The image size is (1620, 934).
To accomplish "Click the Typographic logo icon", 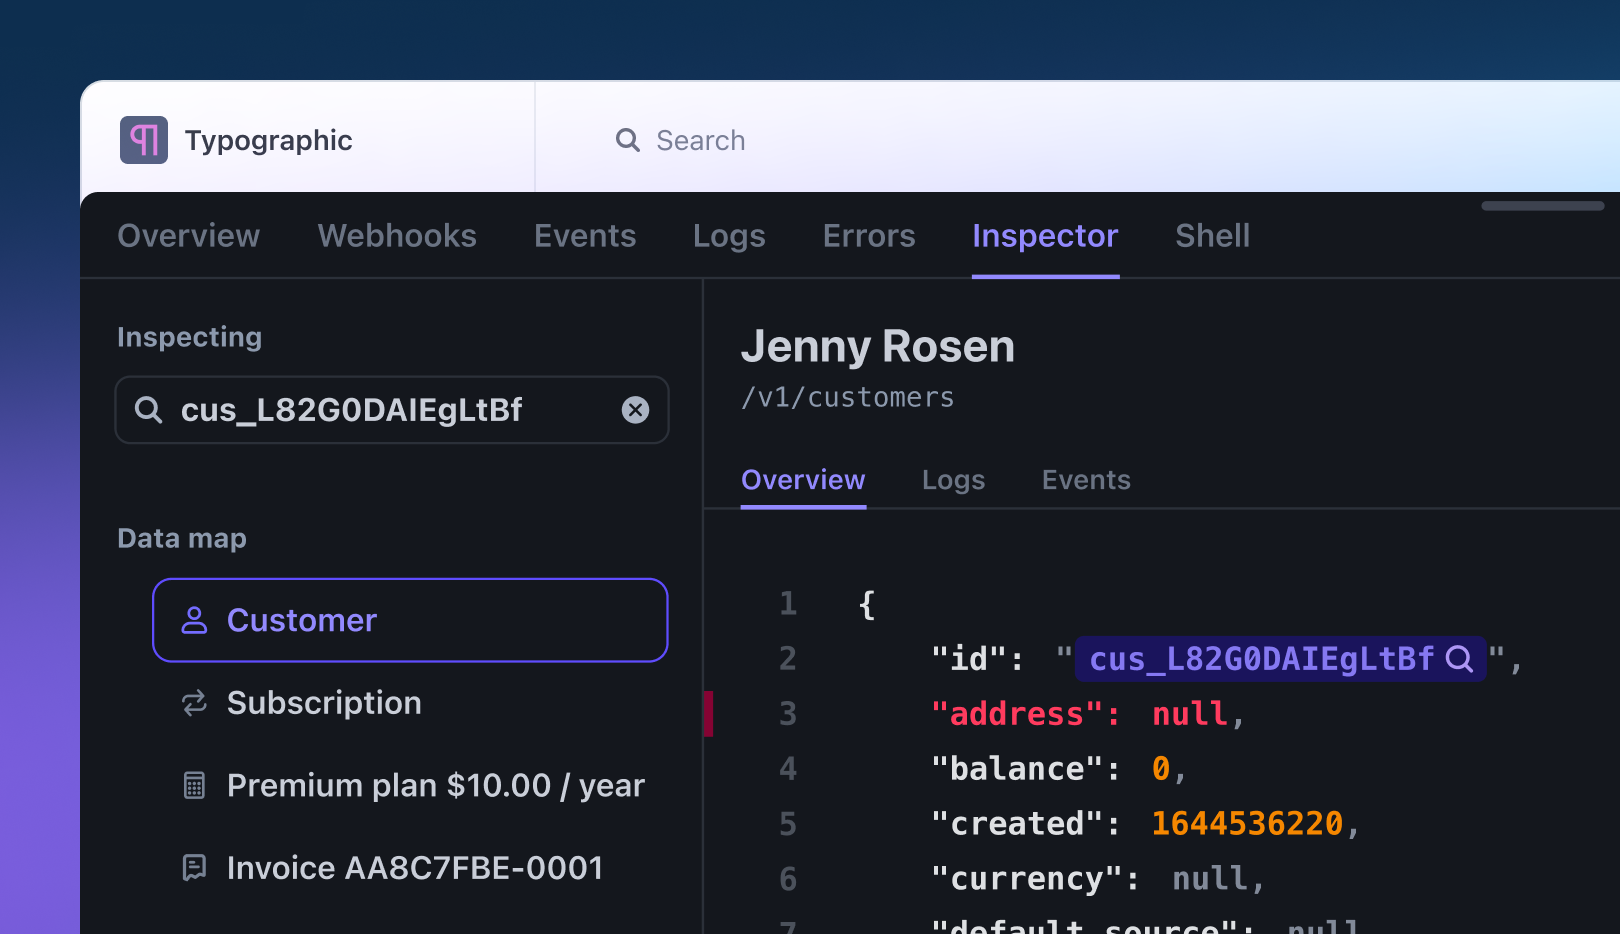I will pos(144,140).
